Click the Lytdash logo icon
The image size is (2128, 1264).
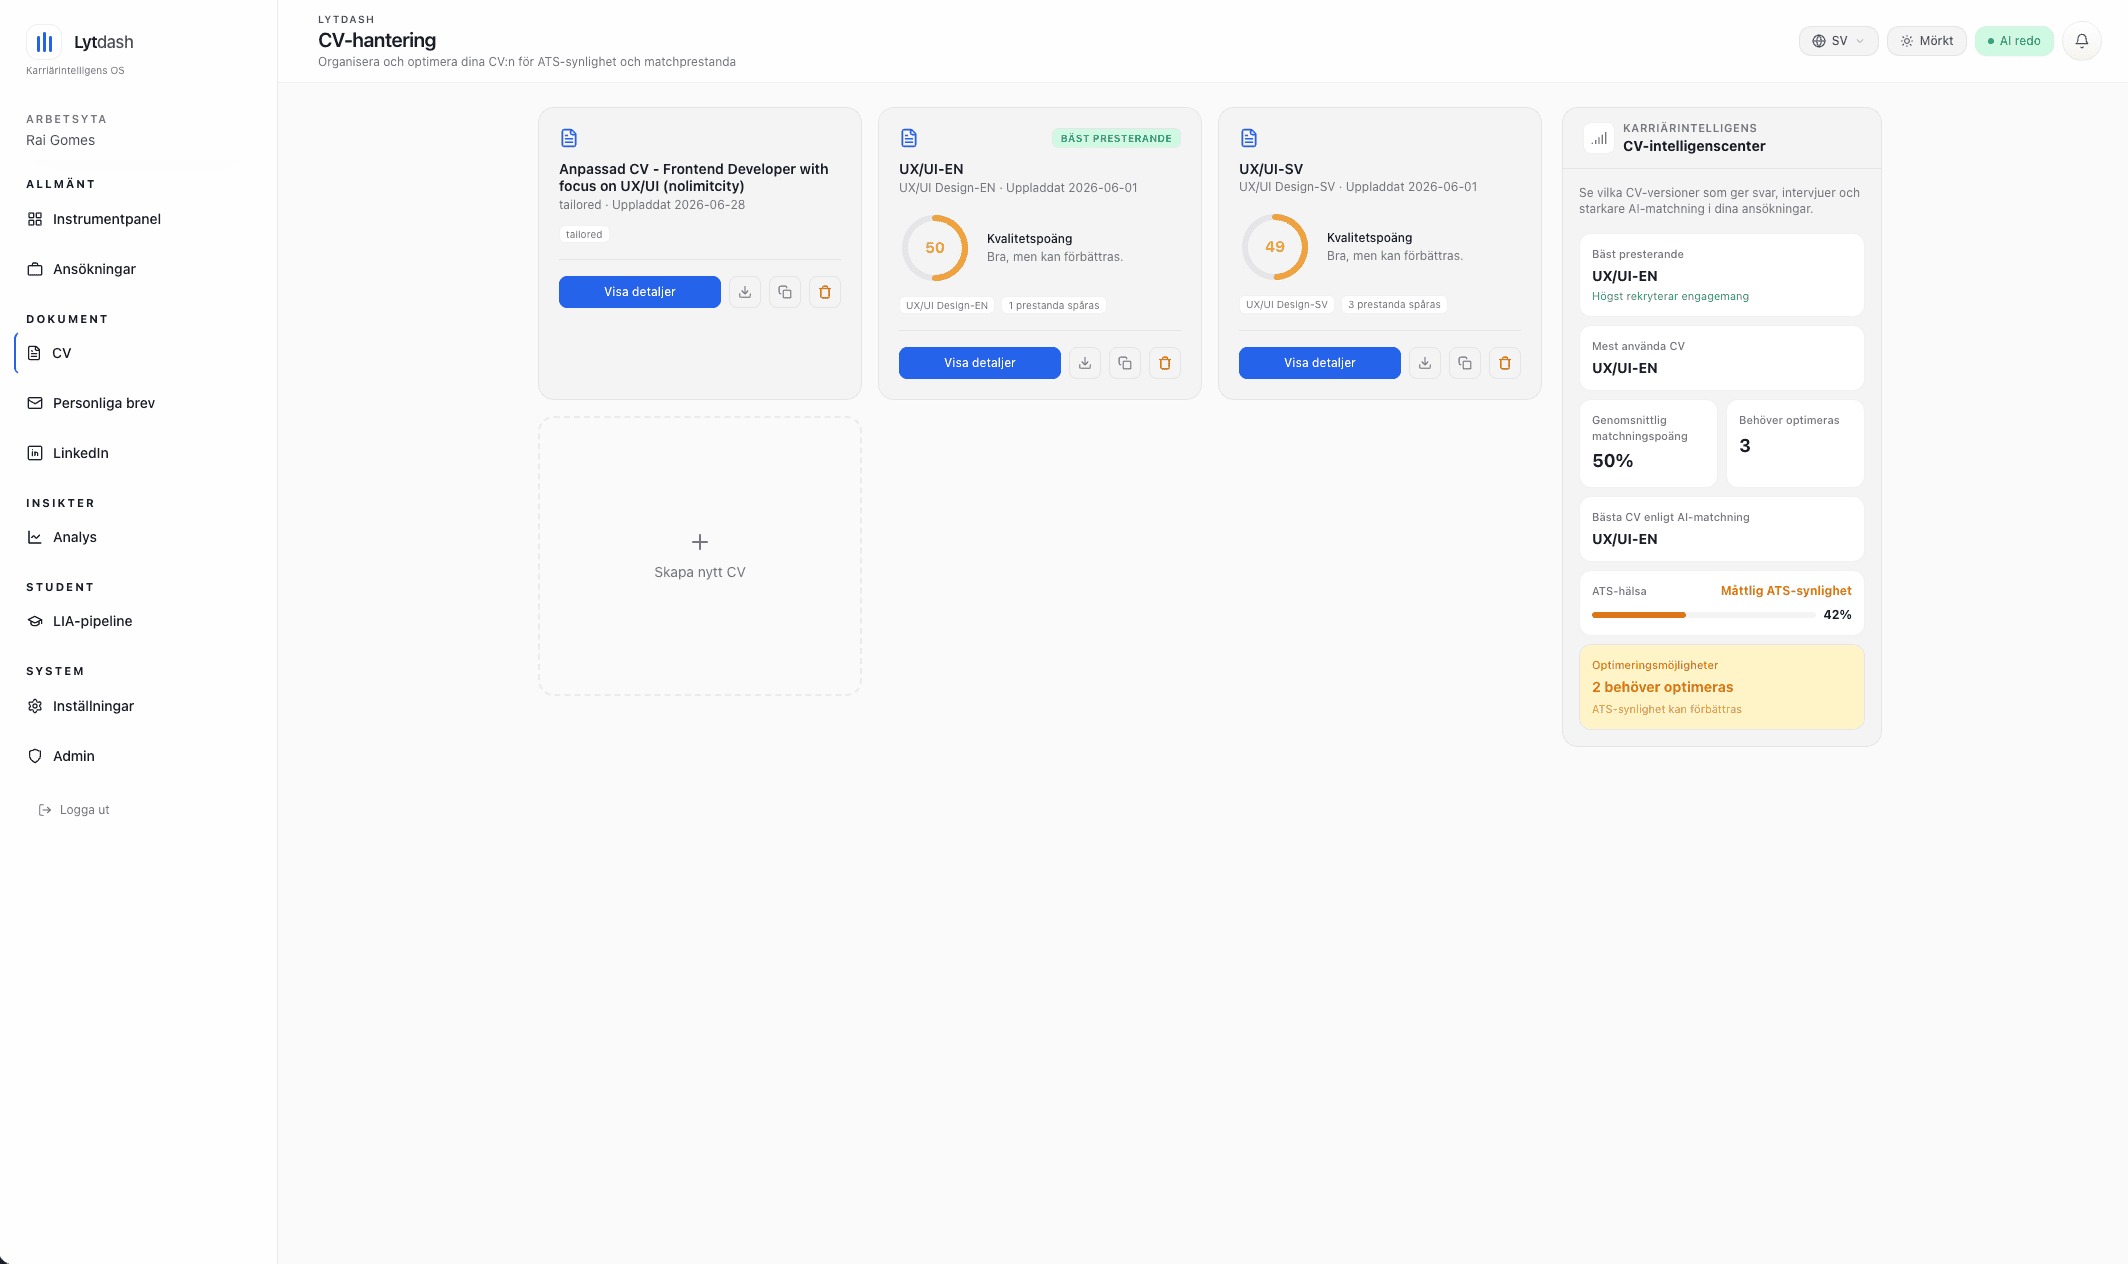[44, 42]
